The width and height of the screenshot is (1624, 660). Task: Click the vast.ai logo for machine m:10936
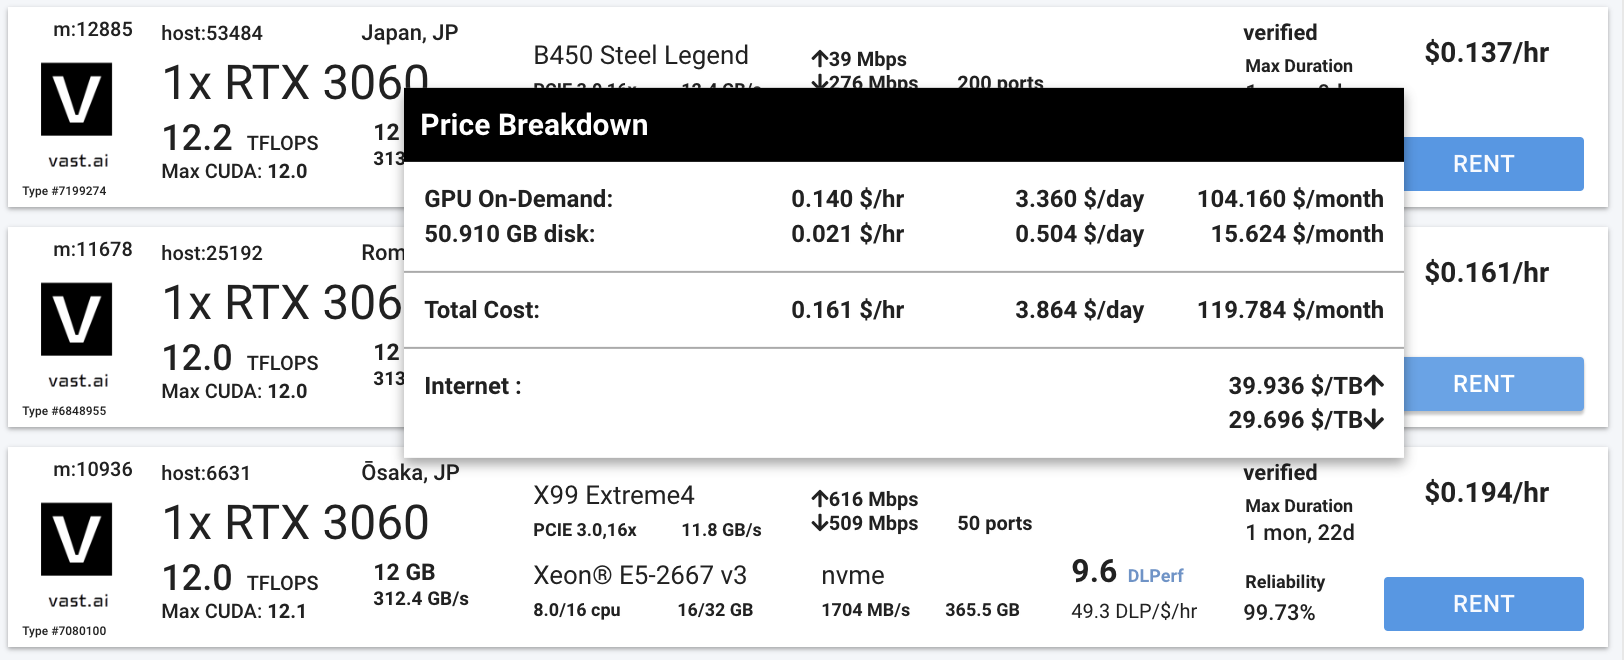click(76, 539)
